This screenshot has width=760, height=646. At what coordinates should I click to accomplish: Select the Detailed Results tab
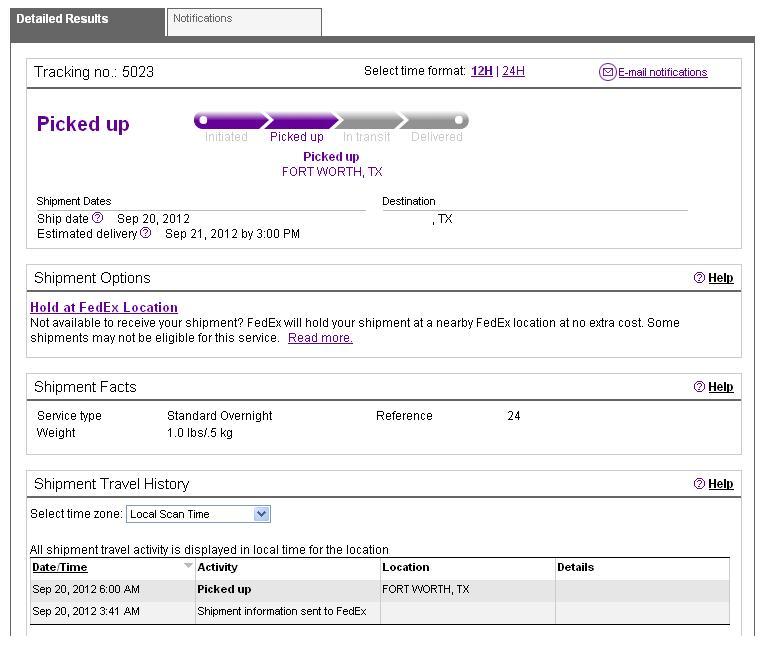point(87,22)
